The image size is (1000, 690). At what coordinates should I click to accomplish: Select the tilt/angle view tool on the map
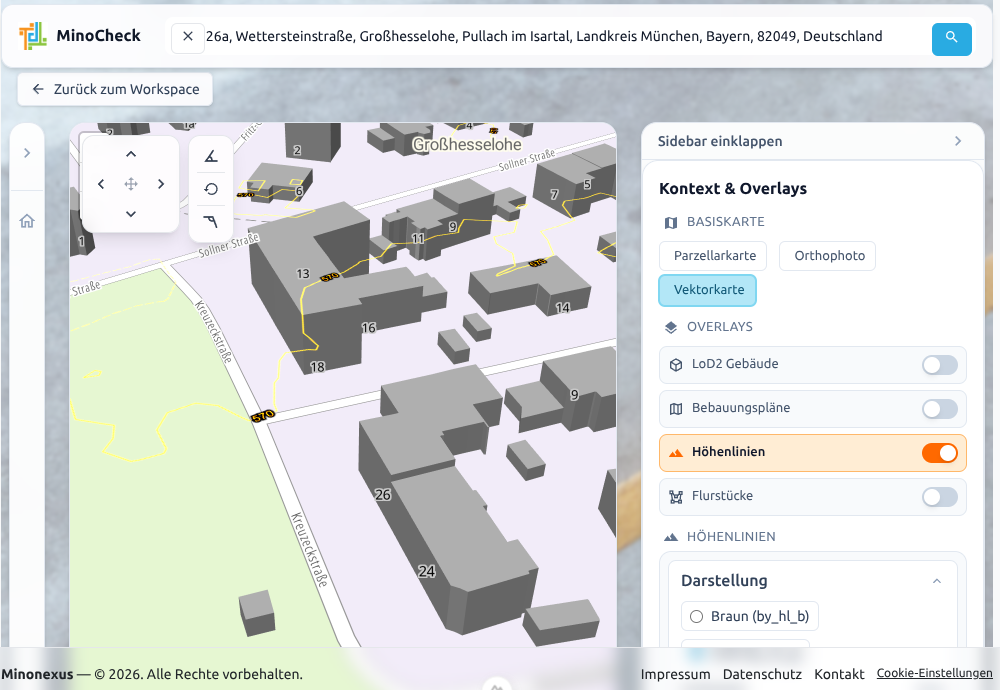[x=210, y=157]
